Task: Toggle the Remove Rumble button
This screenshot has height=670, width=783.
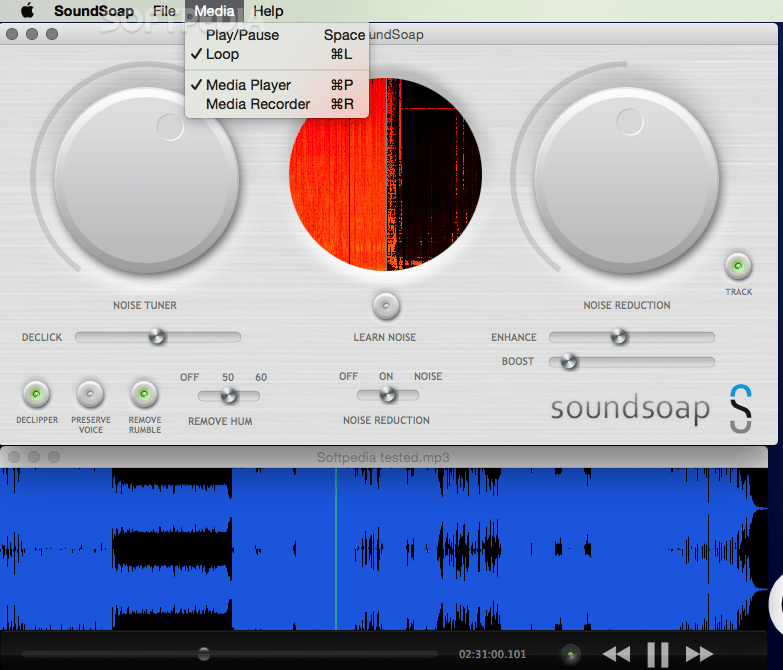Action: coord(144,394)
